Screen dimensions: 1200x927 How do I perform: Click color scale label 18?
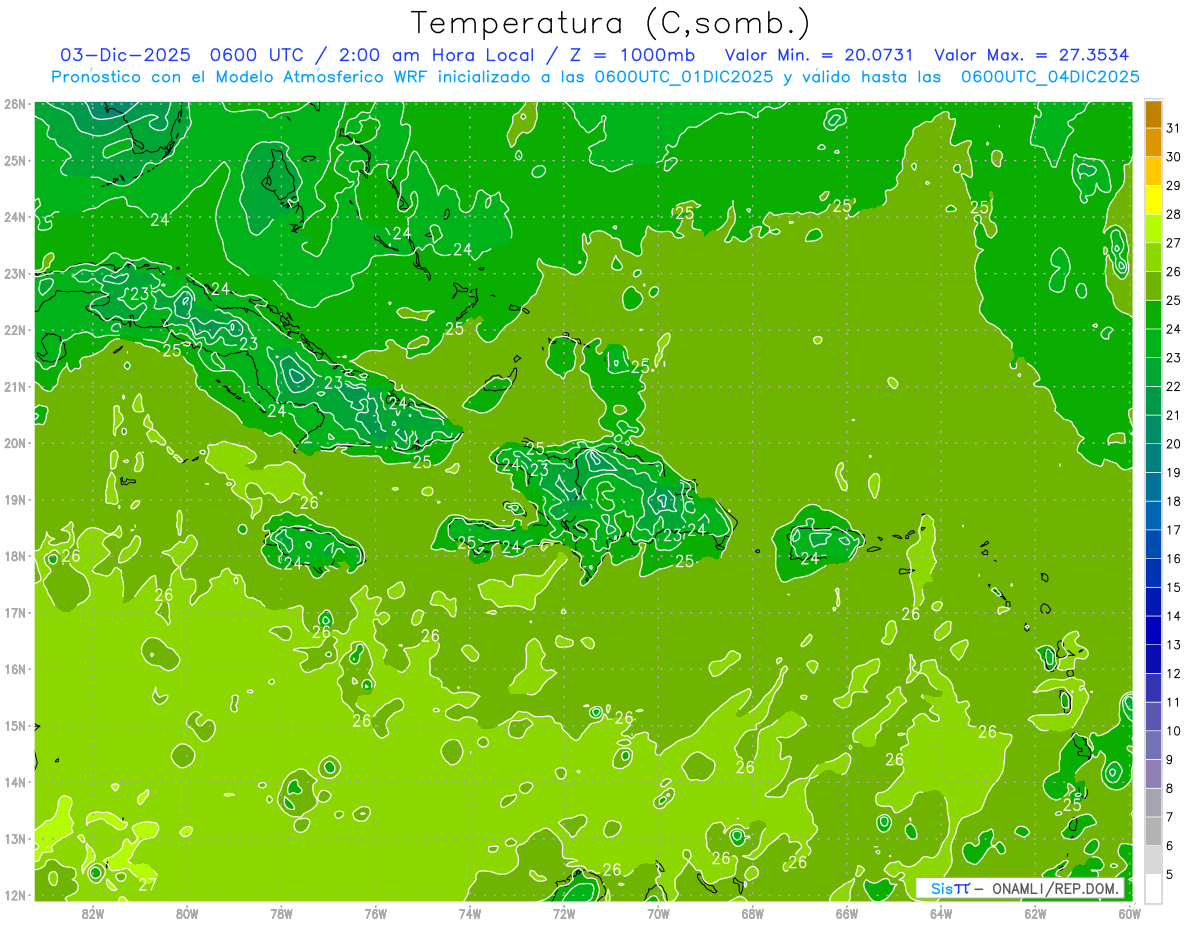[x=1174, y=501]
